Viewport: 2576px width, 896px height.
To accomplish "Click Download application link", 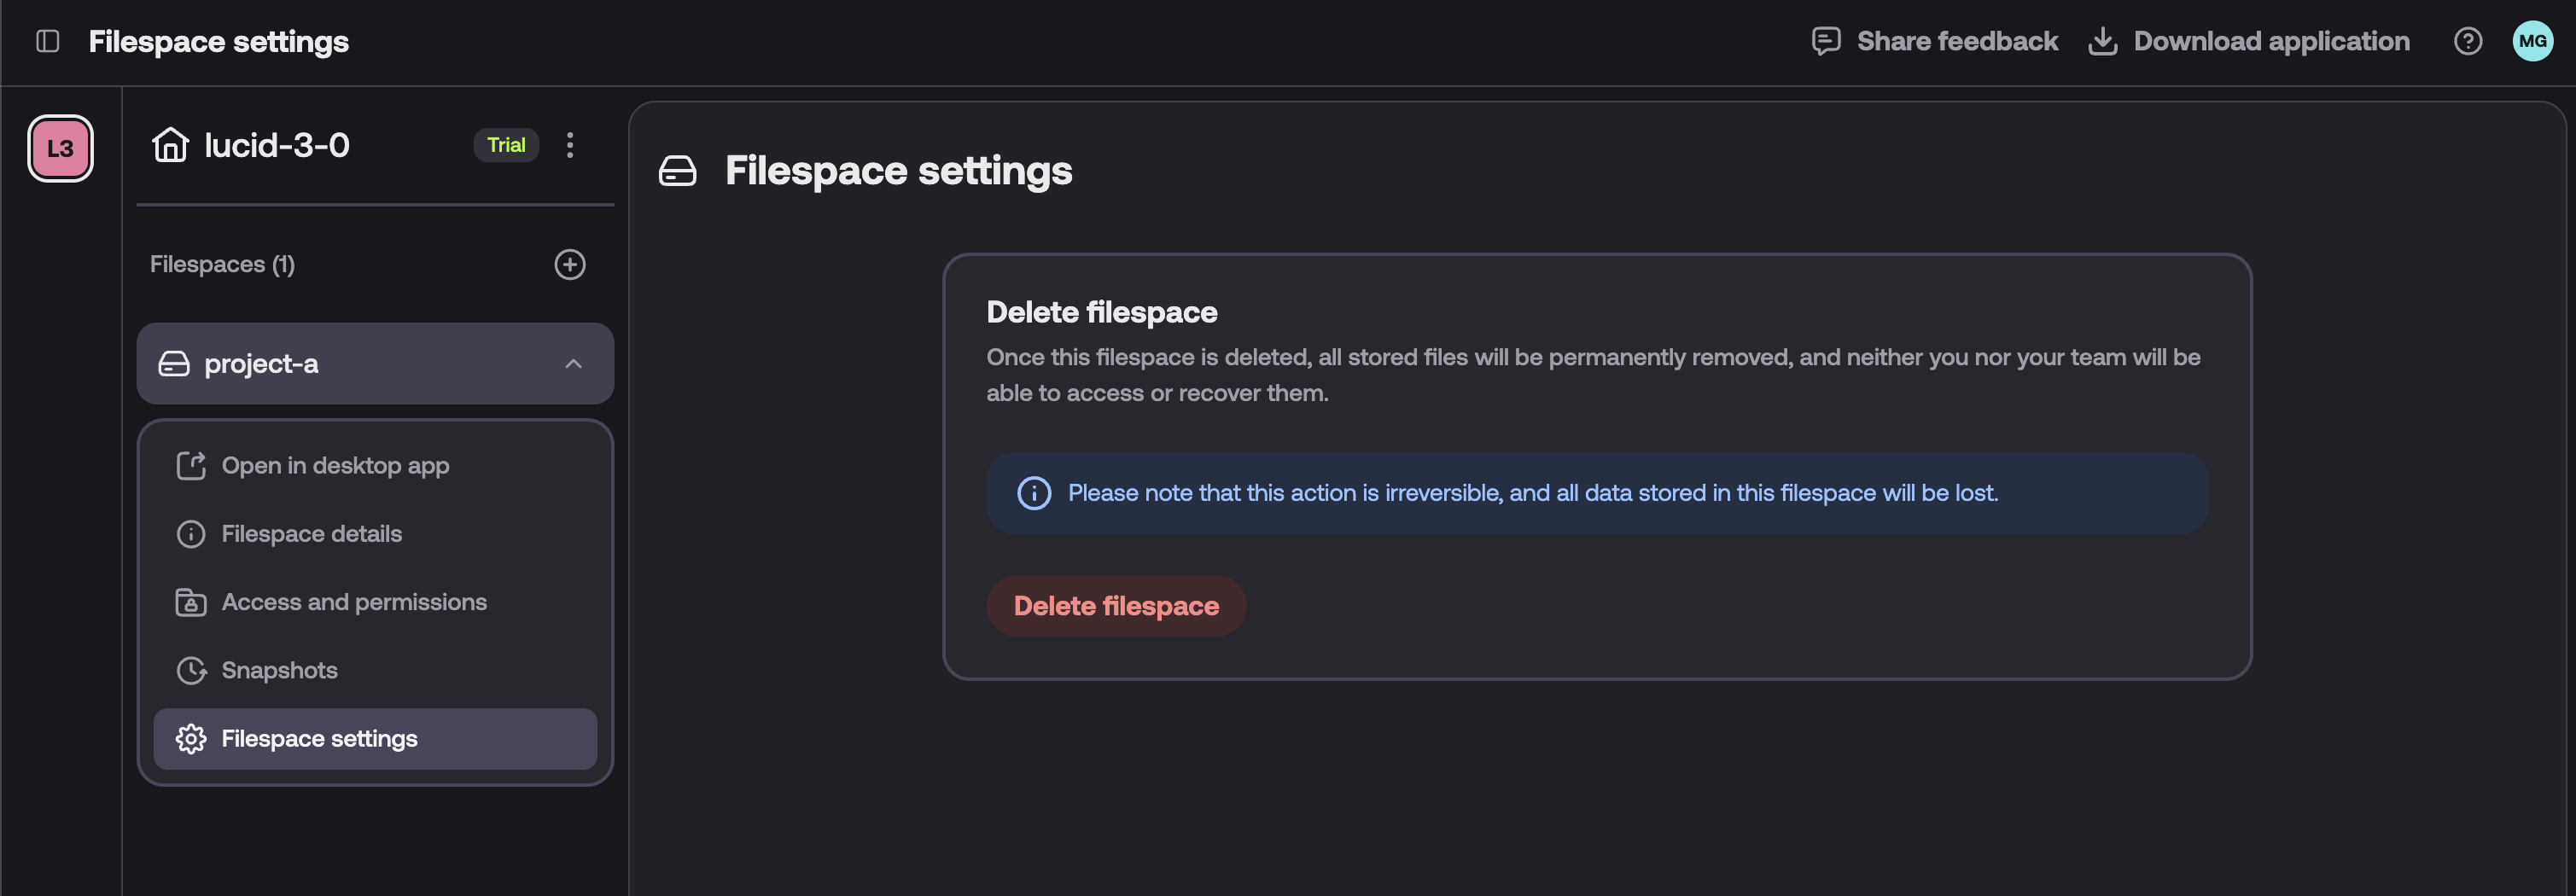I will pyautogui.click(x=2271, y=41).
